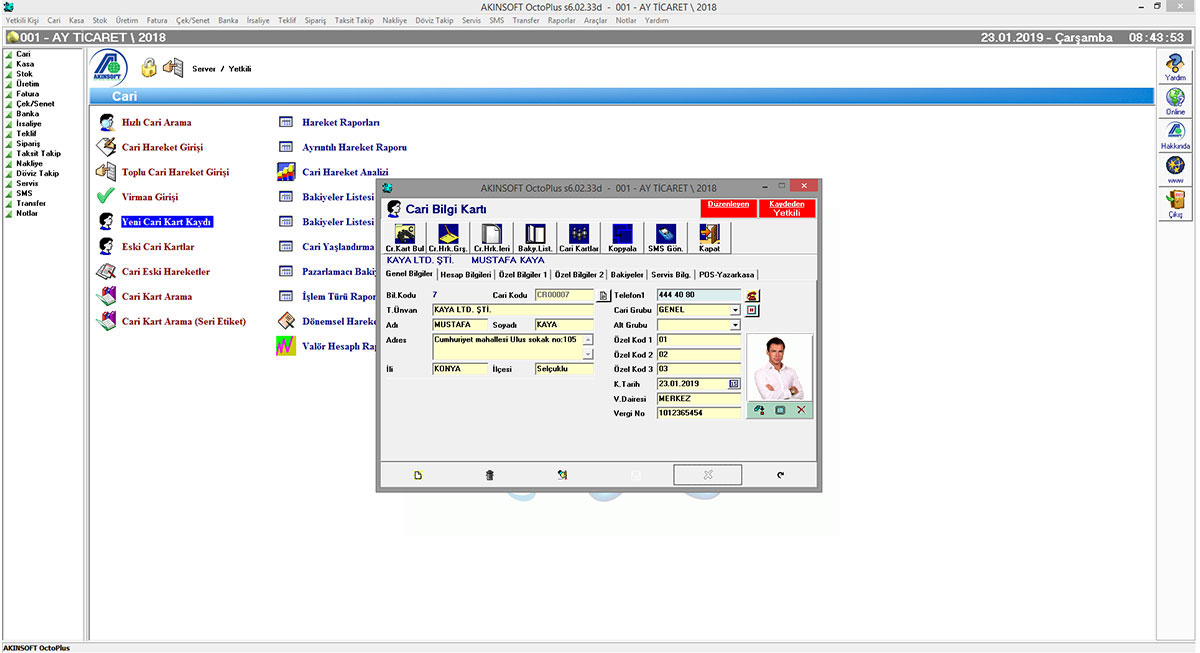Open Cr.Hrk.Grş. from the card toolbar
The image size is (1200, 653).
click(448, 238)
